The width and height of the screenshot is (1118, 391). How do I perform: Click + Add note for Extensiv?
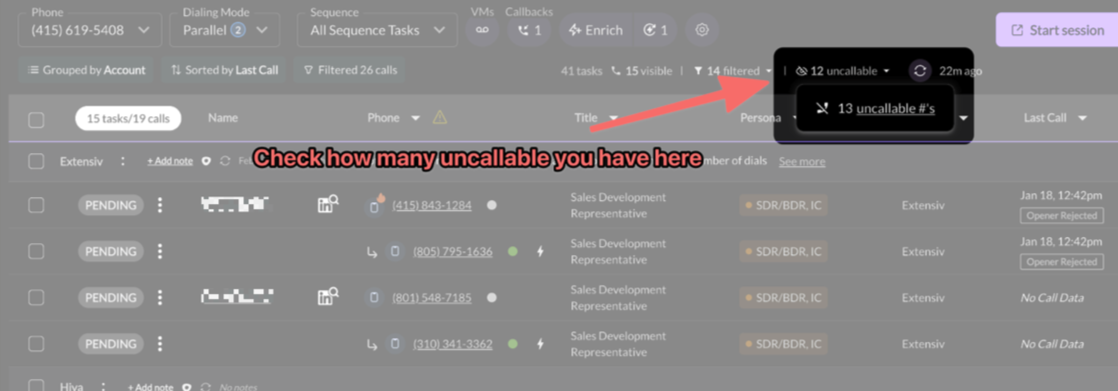click(170, 161)
